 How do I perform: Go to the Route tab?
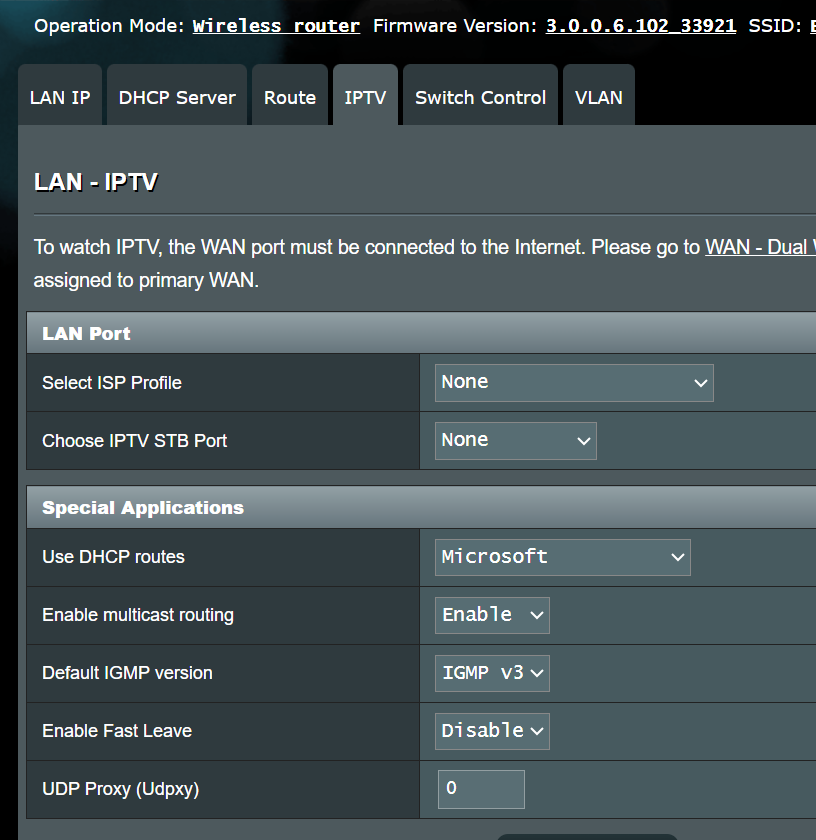click(x=290, y=97)
